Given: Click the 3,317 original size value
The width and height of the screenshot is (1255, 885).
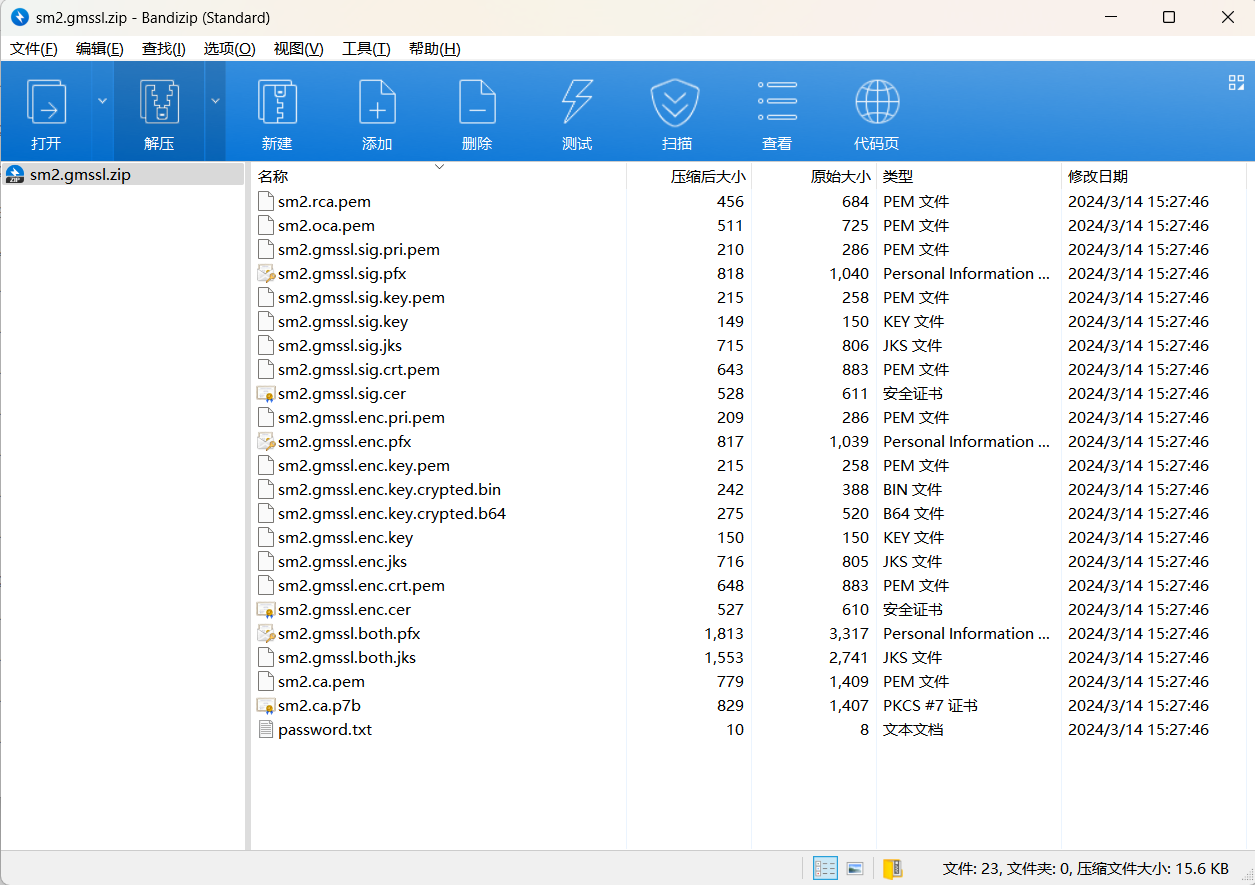Looking at the screenshot, I should tap(848, 633).
